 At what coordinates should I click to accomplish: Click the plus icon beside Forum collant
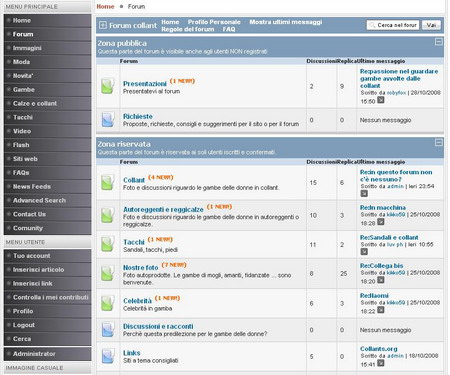pyautogui.click(x=103, y=25)
